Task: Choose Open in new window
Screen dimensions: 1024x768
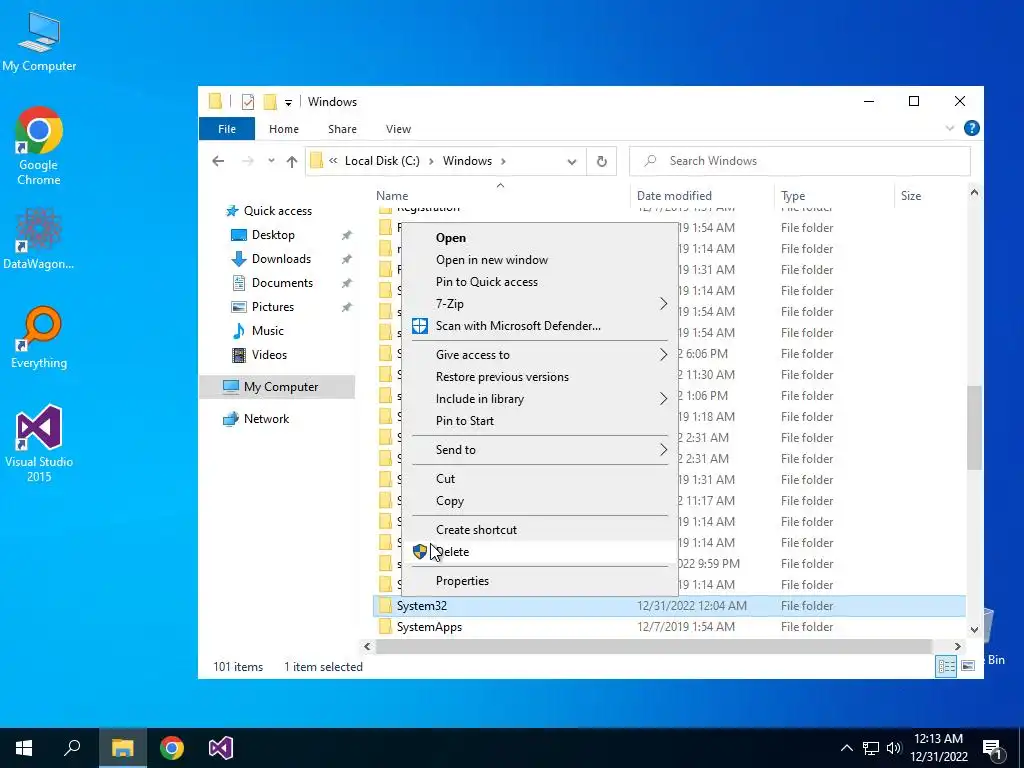Action: [540, 260]
